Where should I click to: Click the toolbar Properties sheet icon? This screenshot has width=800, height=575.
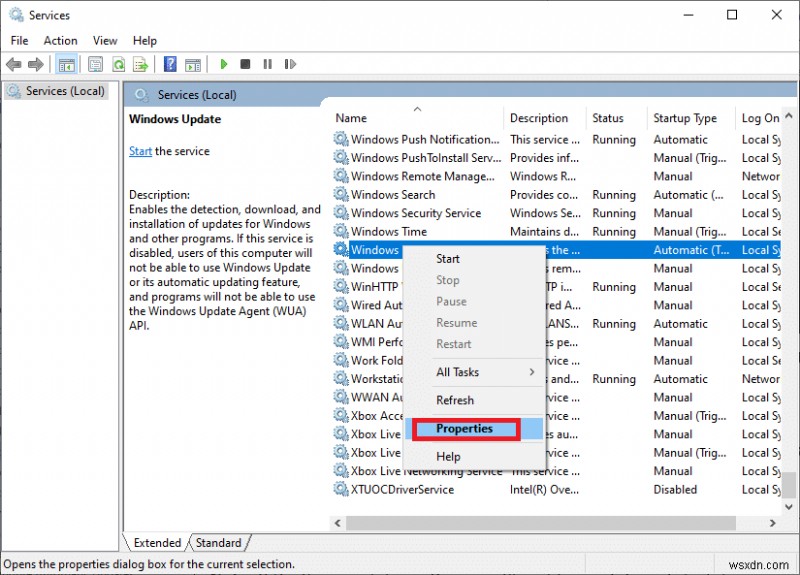click(95, 64)
